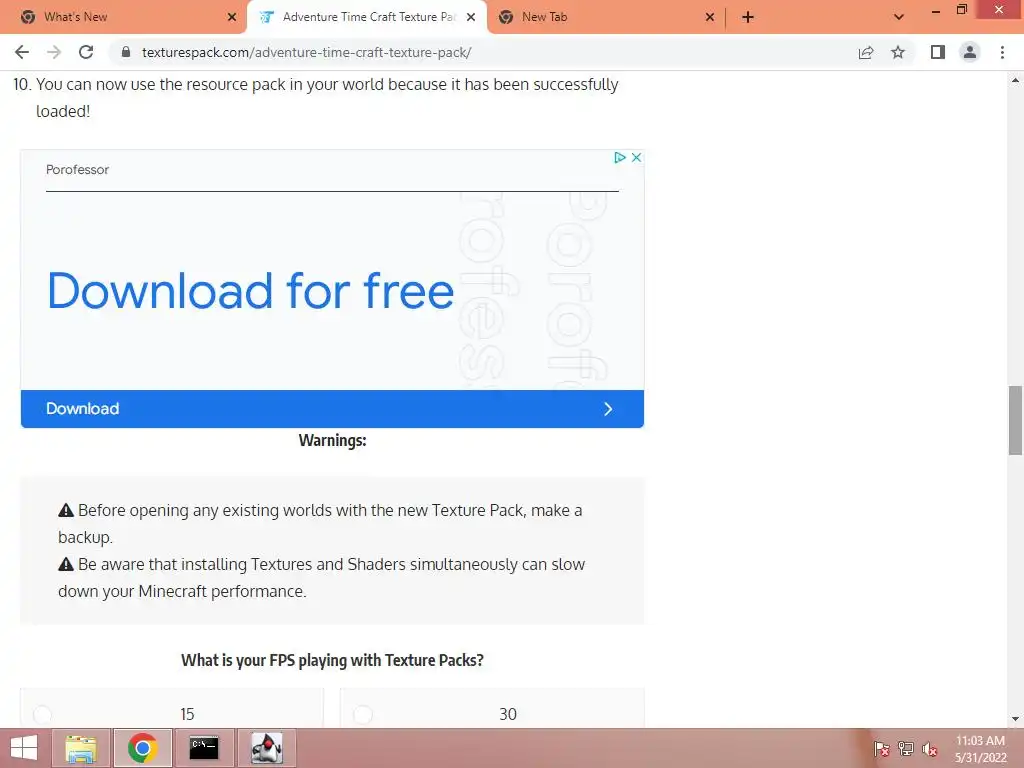The image size is (1024, 768).
Task: Click the scrollbar down arrow
Action: [1015, 719]
